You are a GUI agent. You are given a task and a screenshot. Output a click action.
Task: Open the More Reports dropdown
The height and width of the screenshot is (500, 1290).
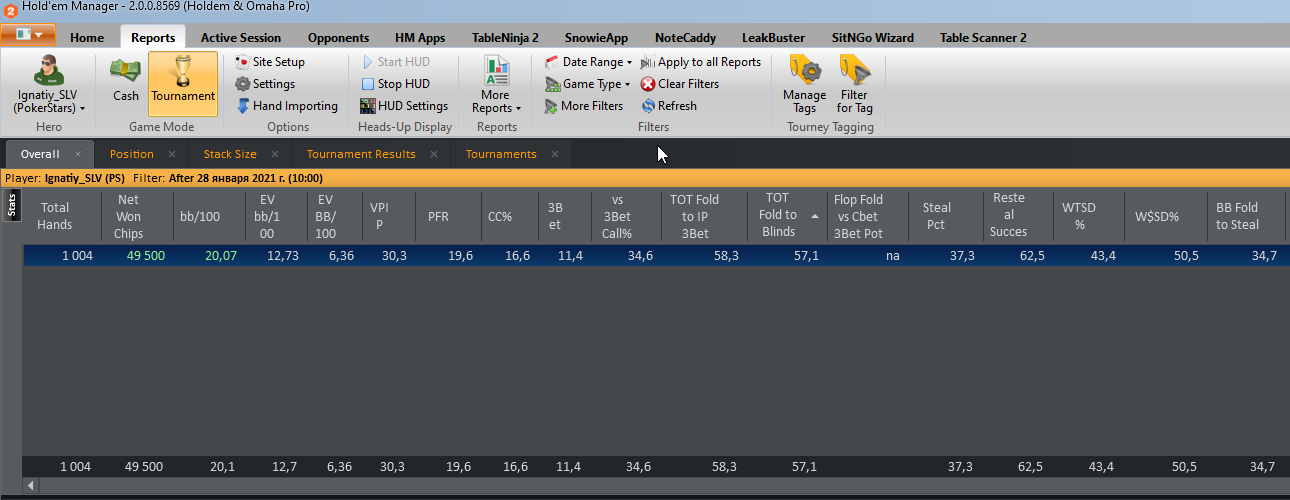pyautogui.click(x=496, y=85)
